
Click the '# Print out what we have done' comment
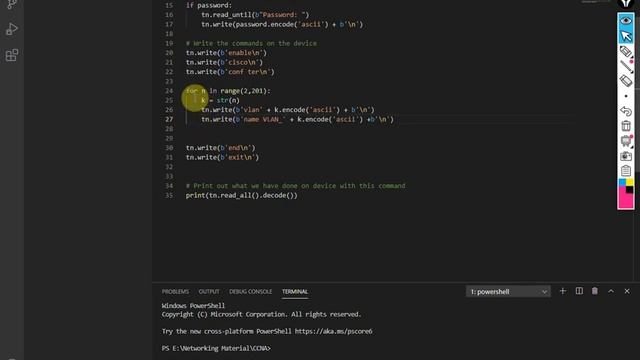tap(296, 186)
